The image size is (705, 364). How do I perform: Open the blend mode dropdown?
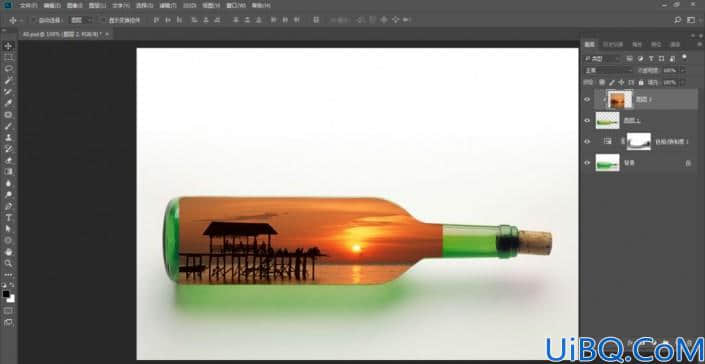pos(608,71)
